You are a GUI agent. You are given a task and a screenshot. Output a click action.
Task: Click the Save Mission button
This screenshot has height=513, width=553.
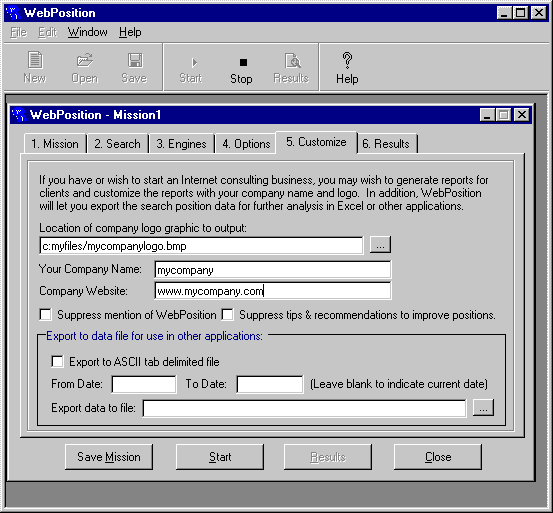pos(109,457)
